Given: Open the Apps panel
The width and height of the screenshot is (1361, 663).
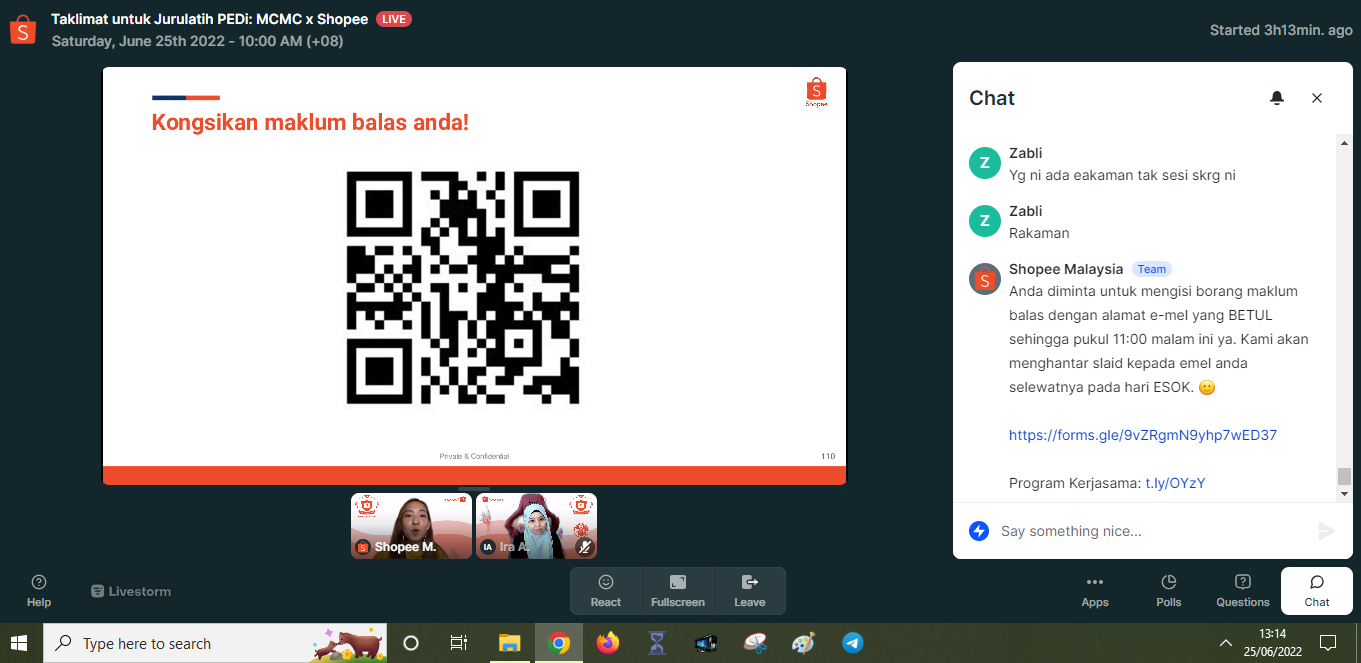Looking at the screenshot, I should (x=1095, y=590).
